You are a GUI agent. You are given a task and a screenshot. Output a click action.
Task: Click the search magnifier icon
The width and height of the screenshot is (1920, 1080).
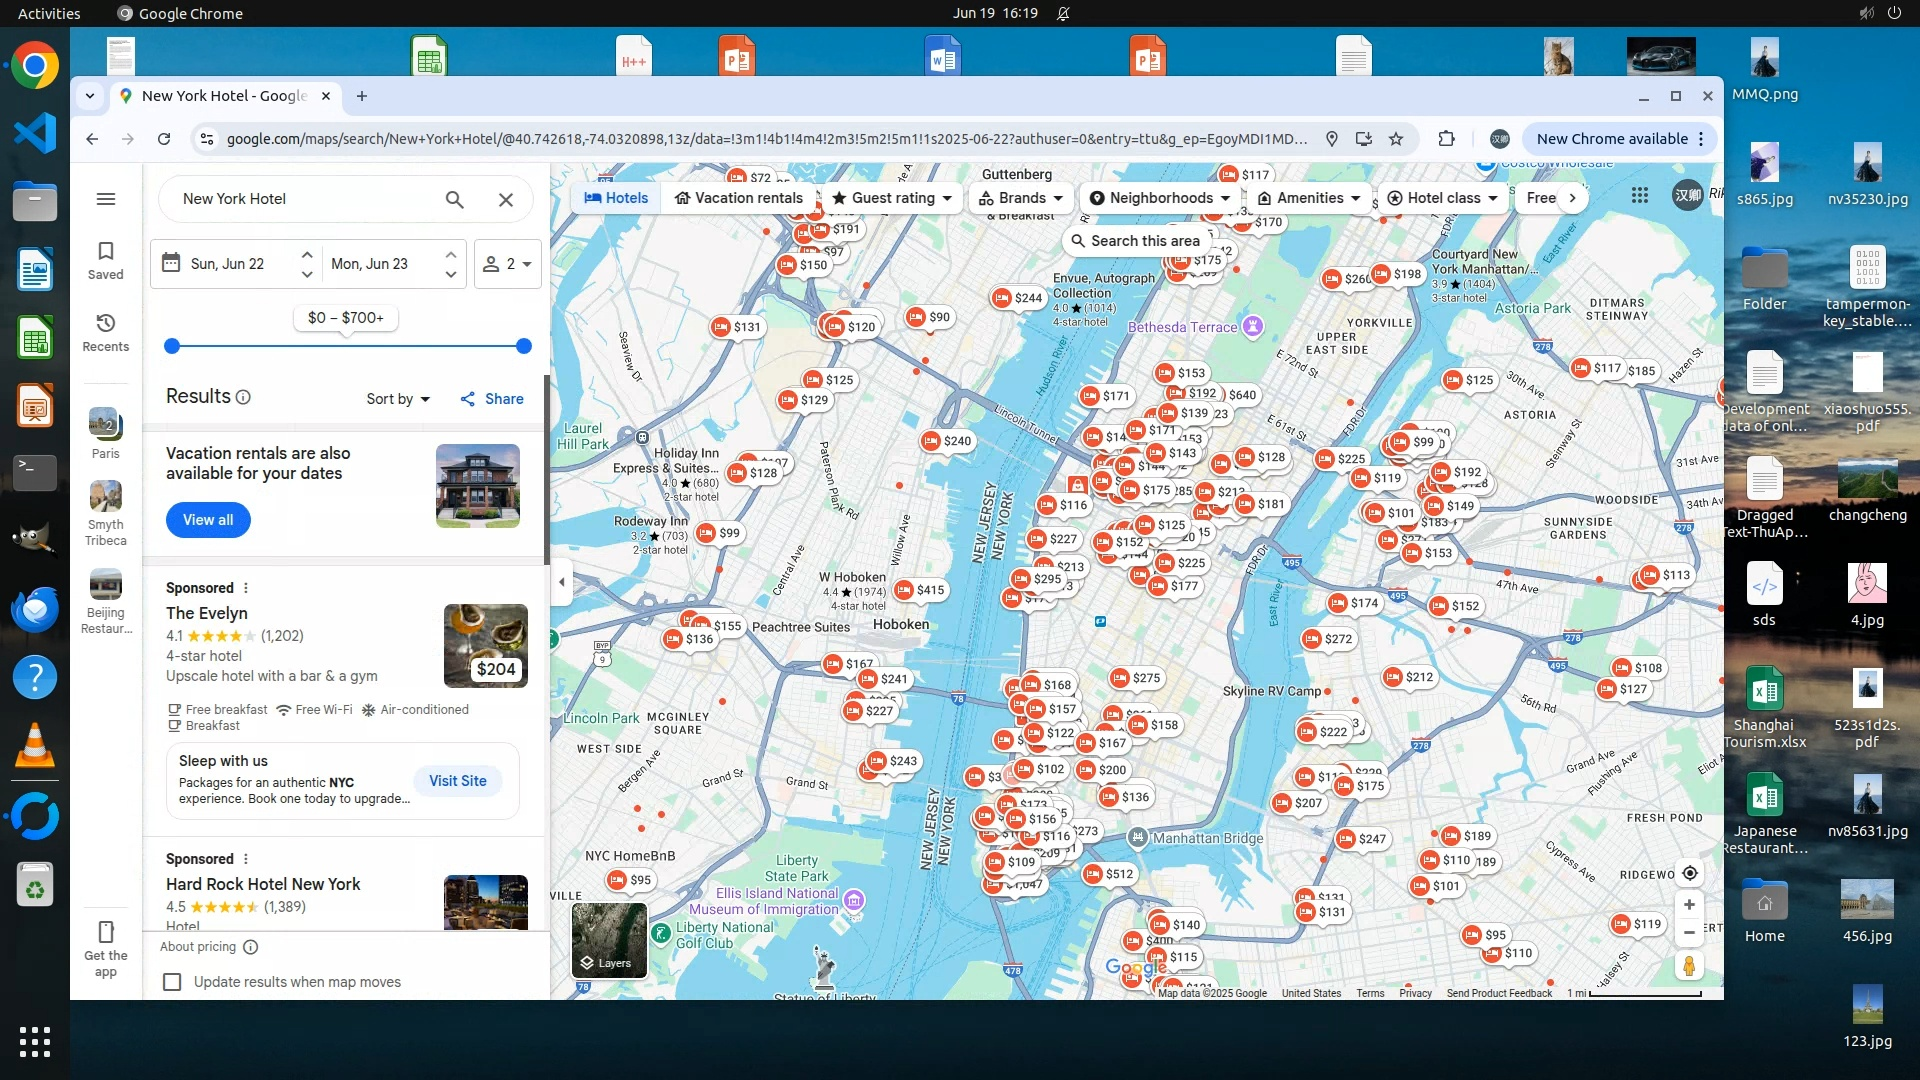point(454,200)
